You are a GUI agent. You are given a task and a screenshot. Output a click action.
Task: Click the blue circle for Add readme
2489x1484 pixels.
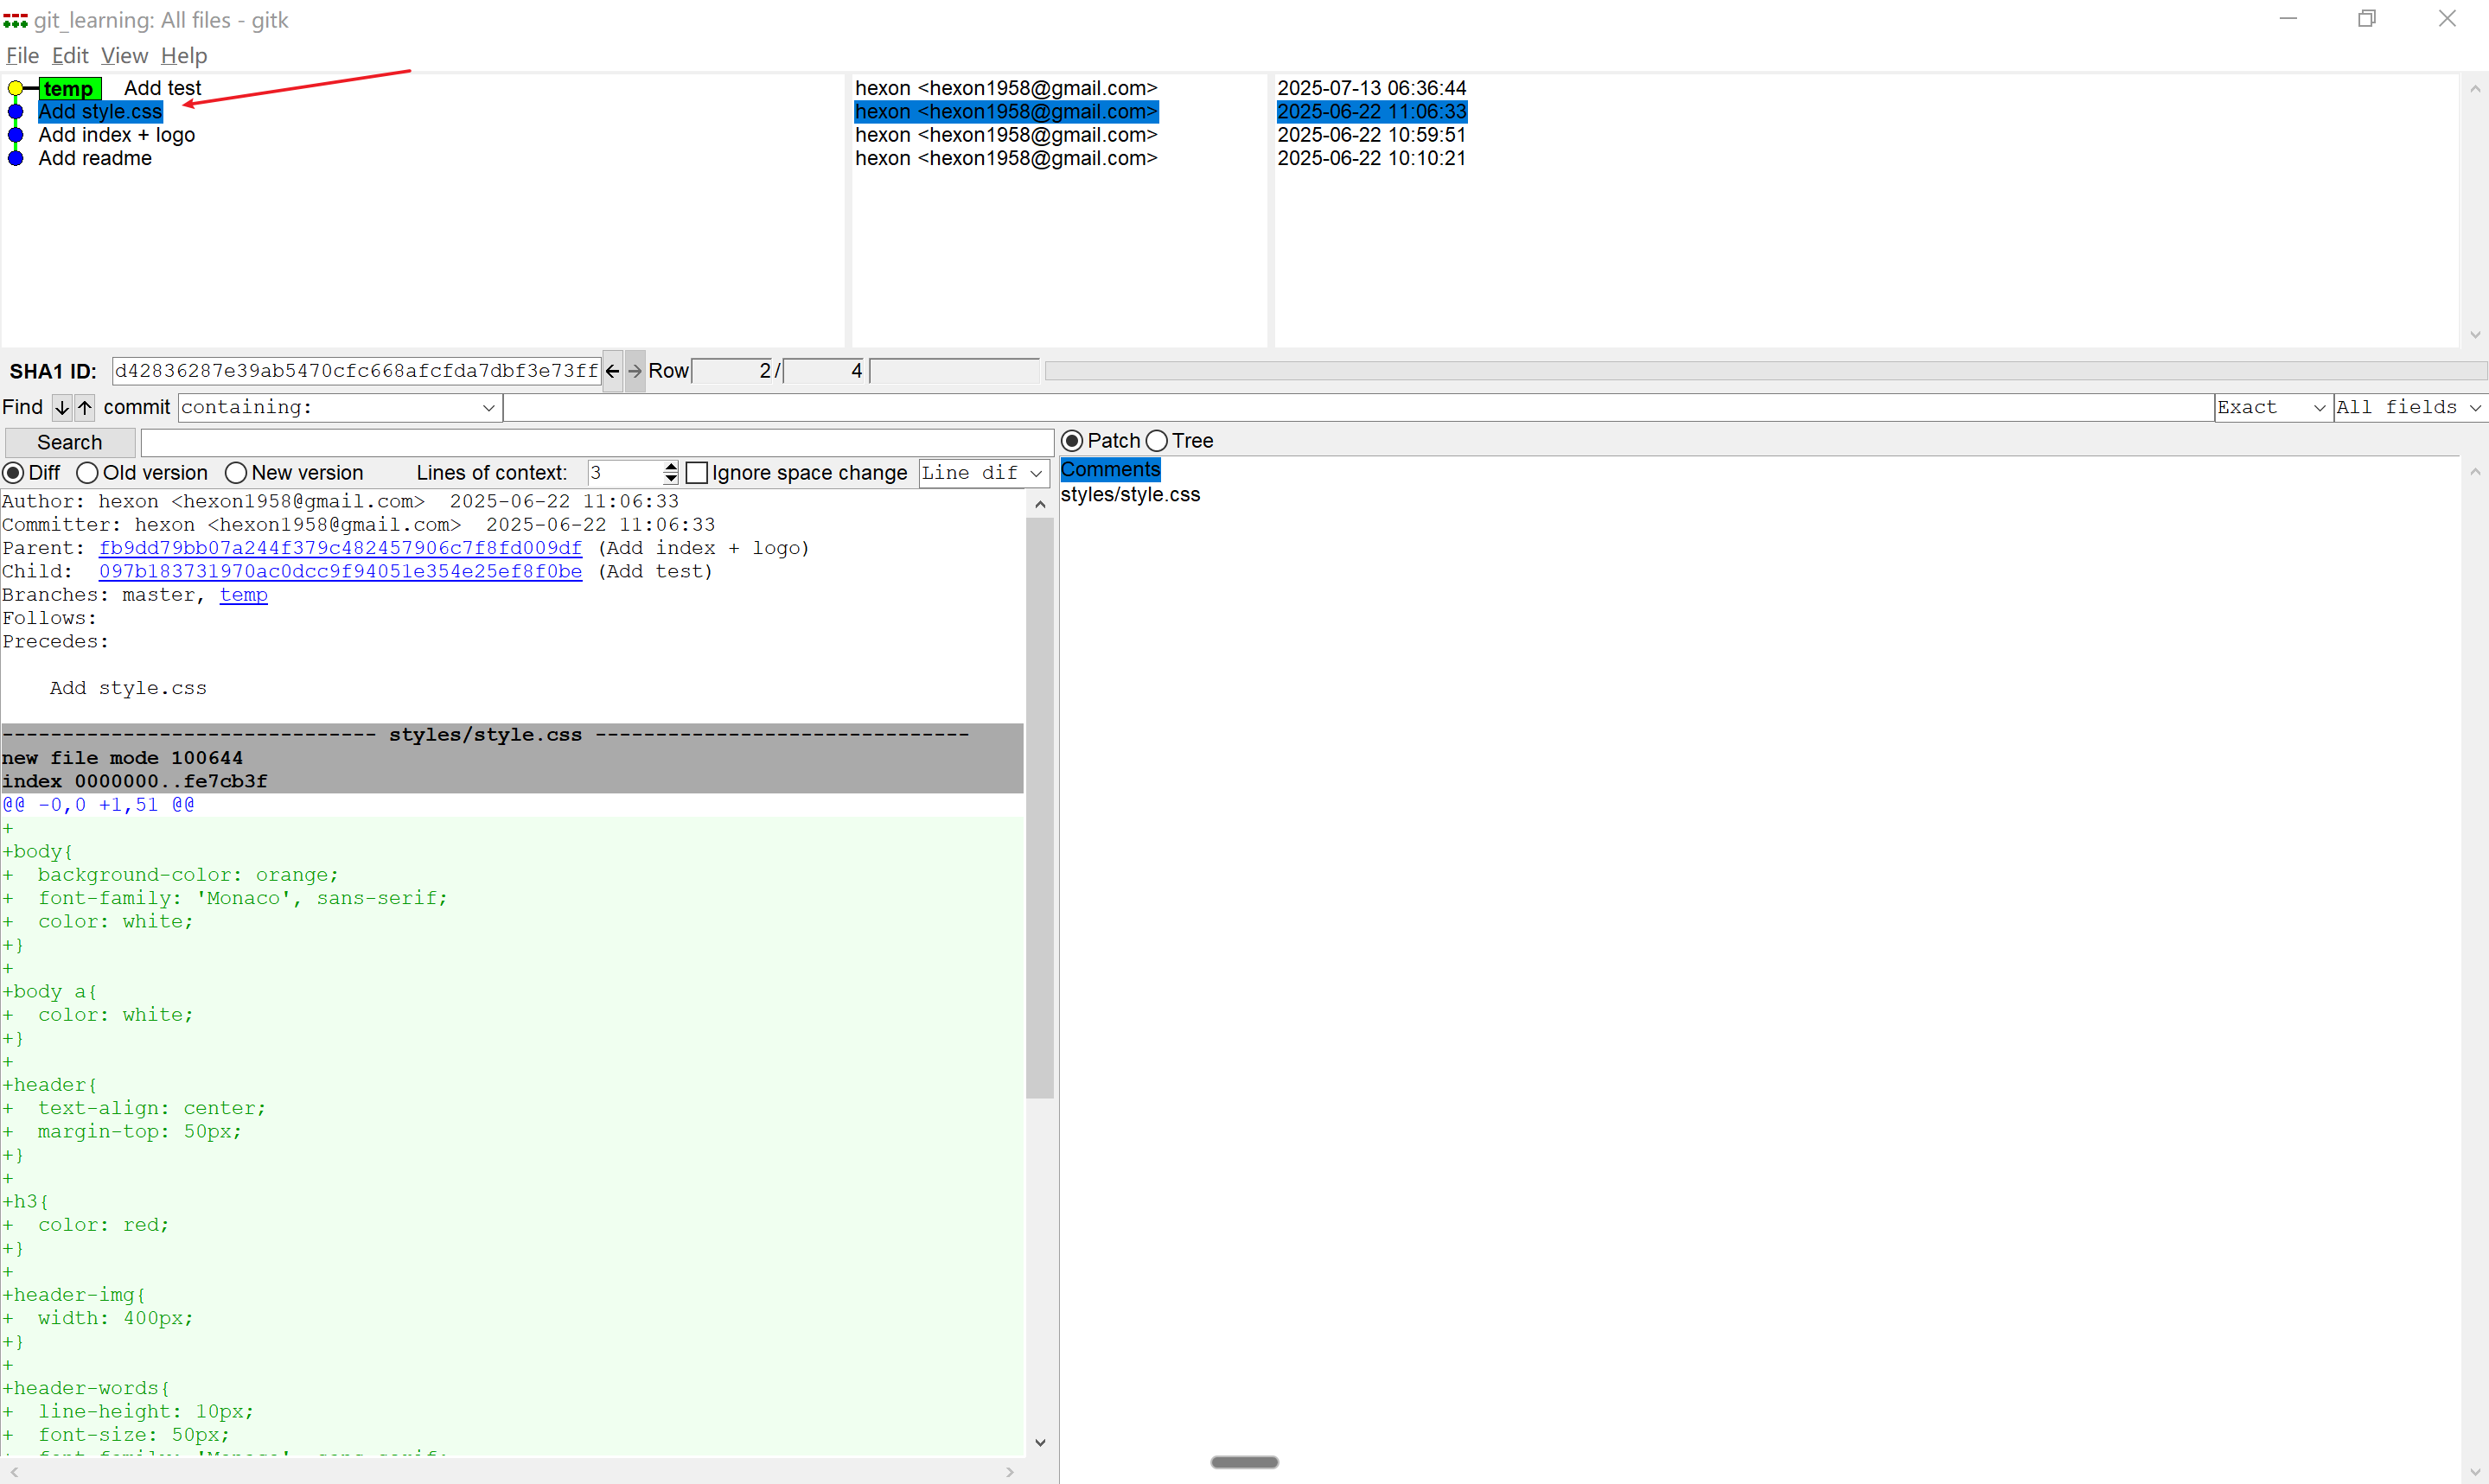tap(15, 158)
